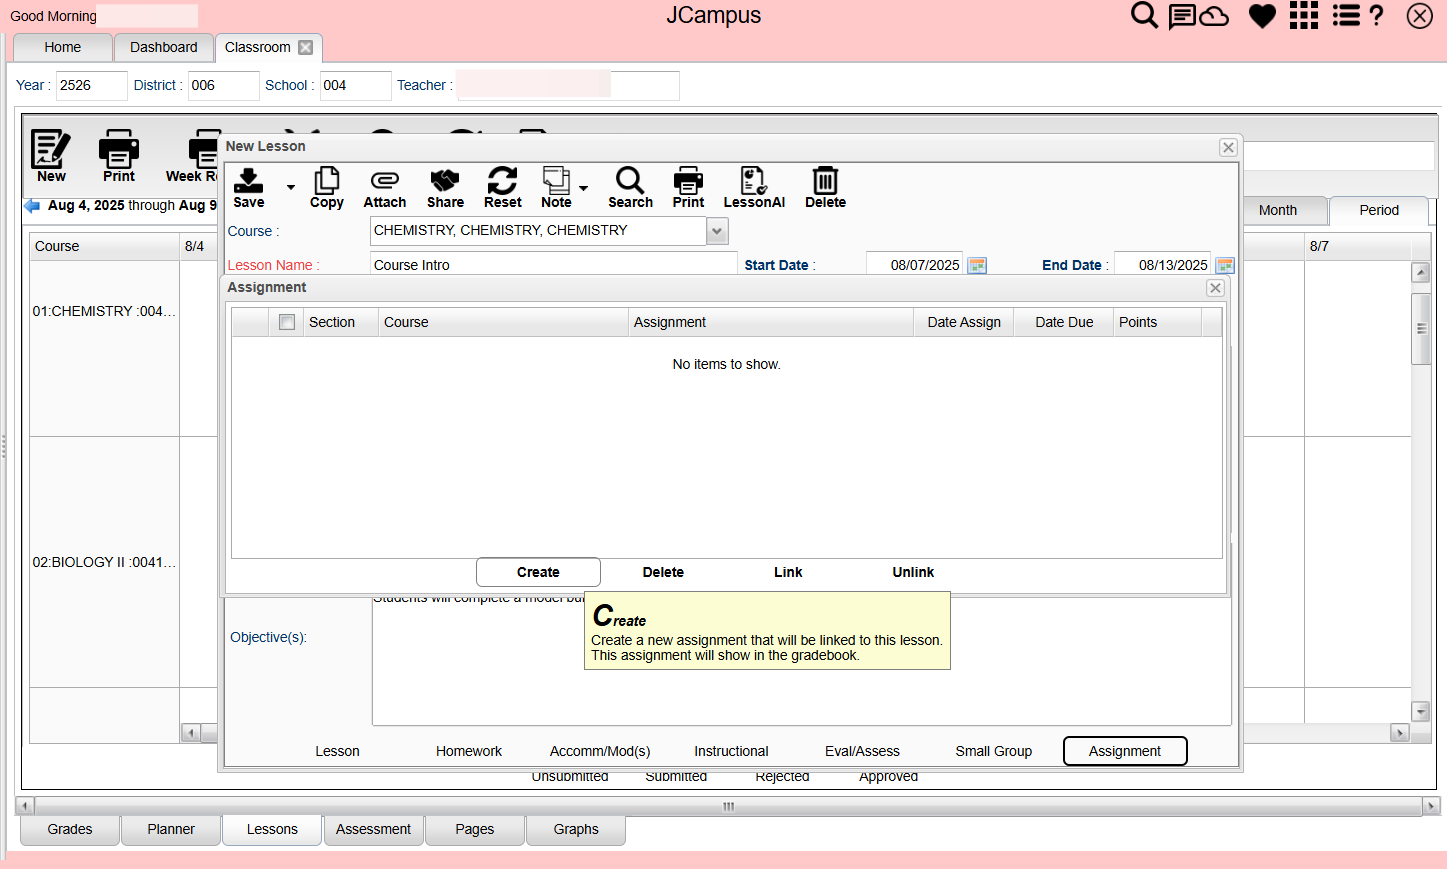Click the Link assignment button
The width and height of the screenshot is (1447, 869).
pos(788,572)
